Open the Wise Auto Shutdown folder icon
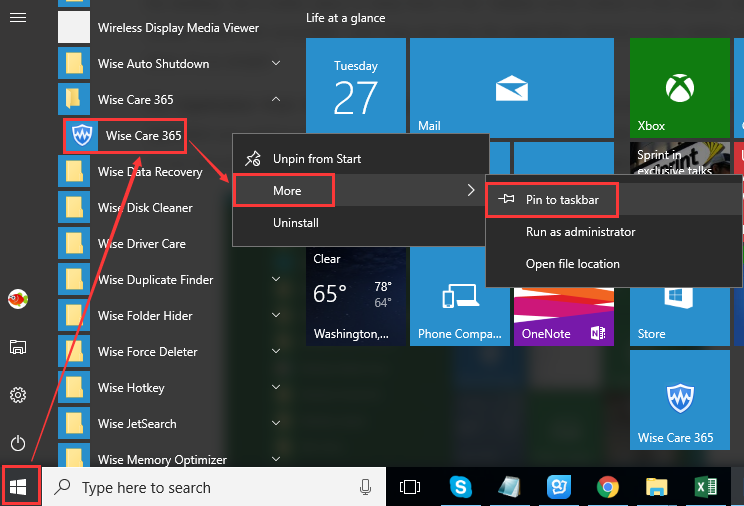 [74, 64]
